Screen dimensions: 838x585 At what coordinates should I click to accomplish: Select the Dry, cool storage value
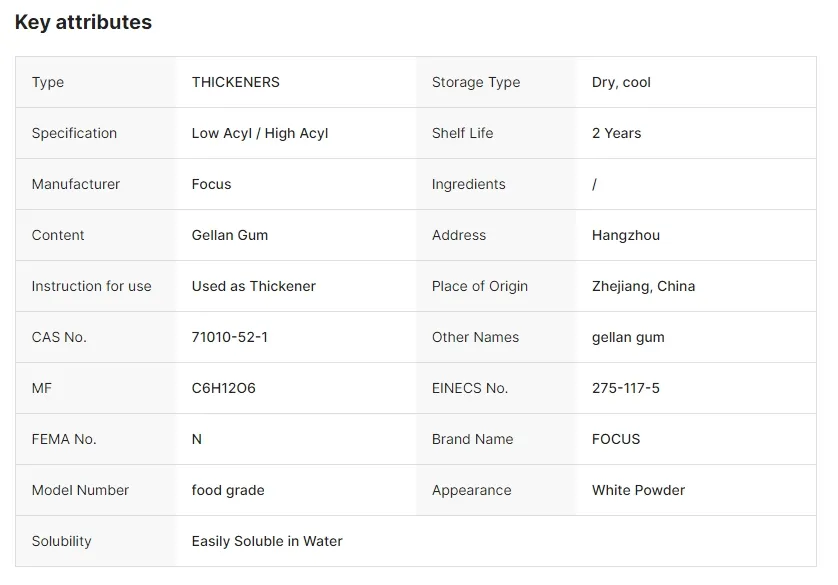[x=621, y=83]
